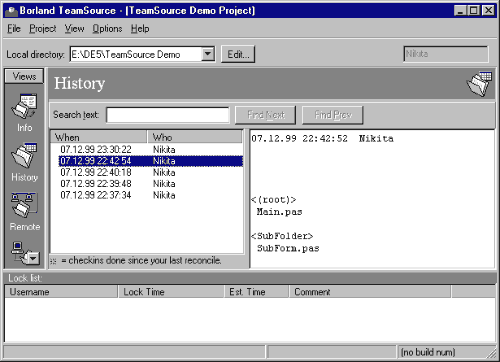500x362 pixels.
Task: Select checkin row 07.12.99 22:42:54
Action: tap(151, 161)
